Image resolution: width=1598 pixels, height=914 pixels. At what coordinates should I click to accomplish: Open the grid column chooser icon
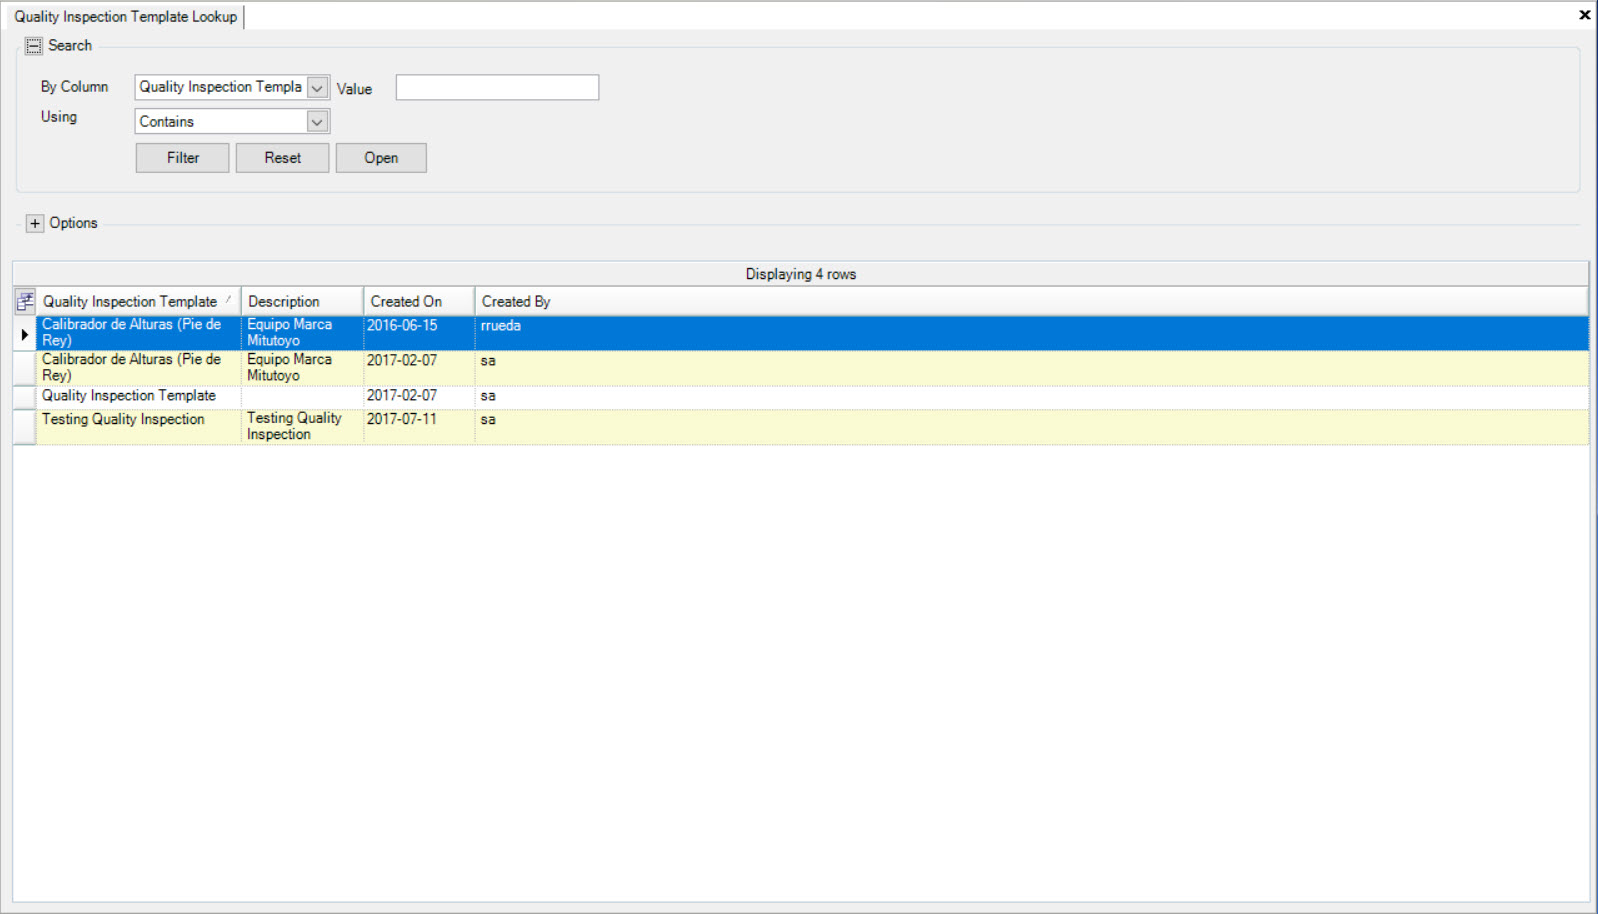(x=25, y=301)
